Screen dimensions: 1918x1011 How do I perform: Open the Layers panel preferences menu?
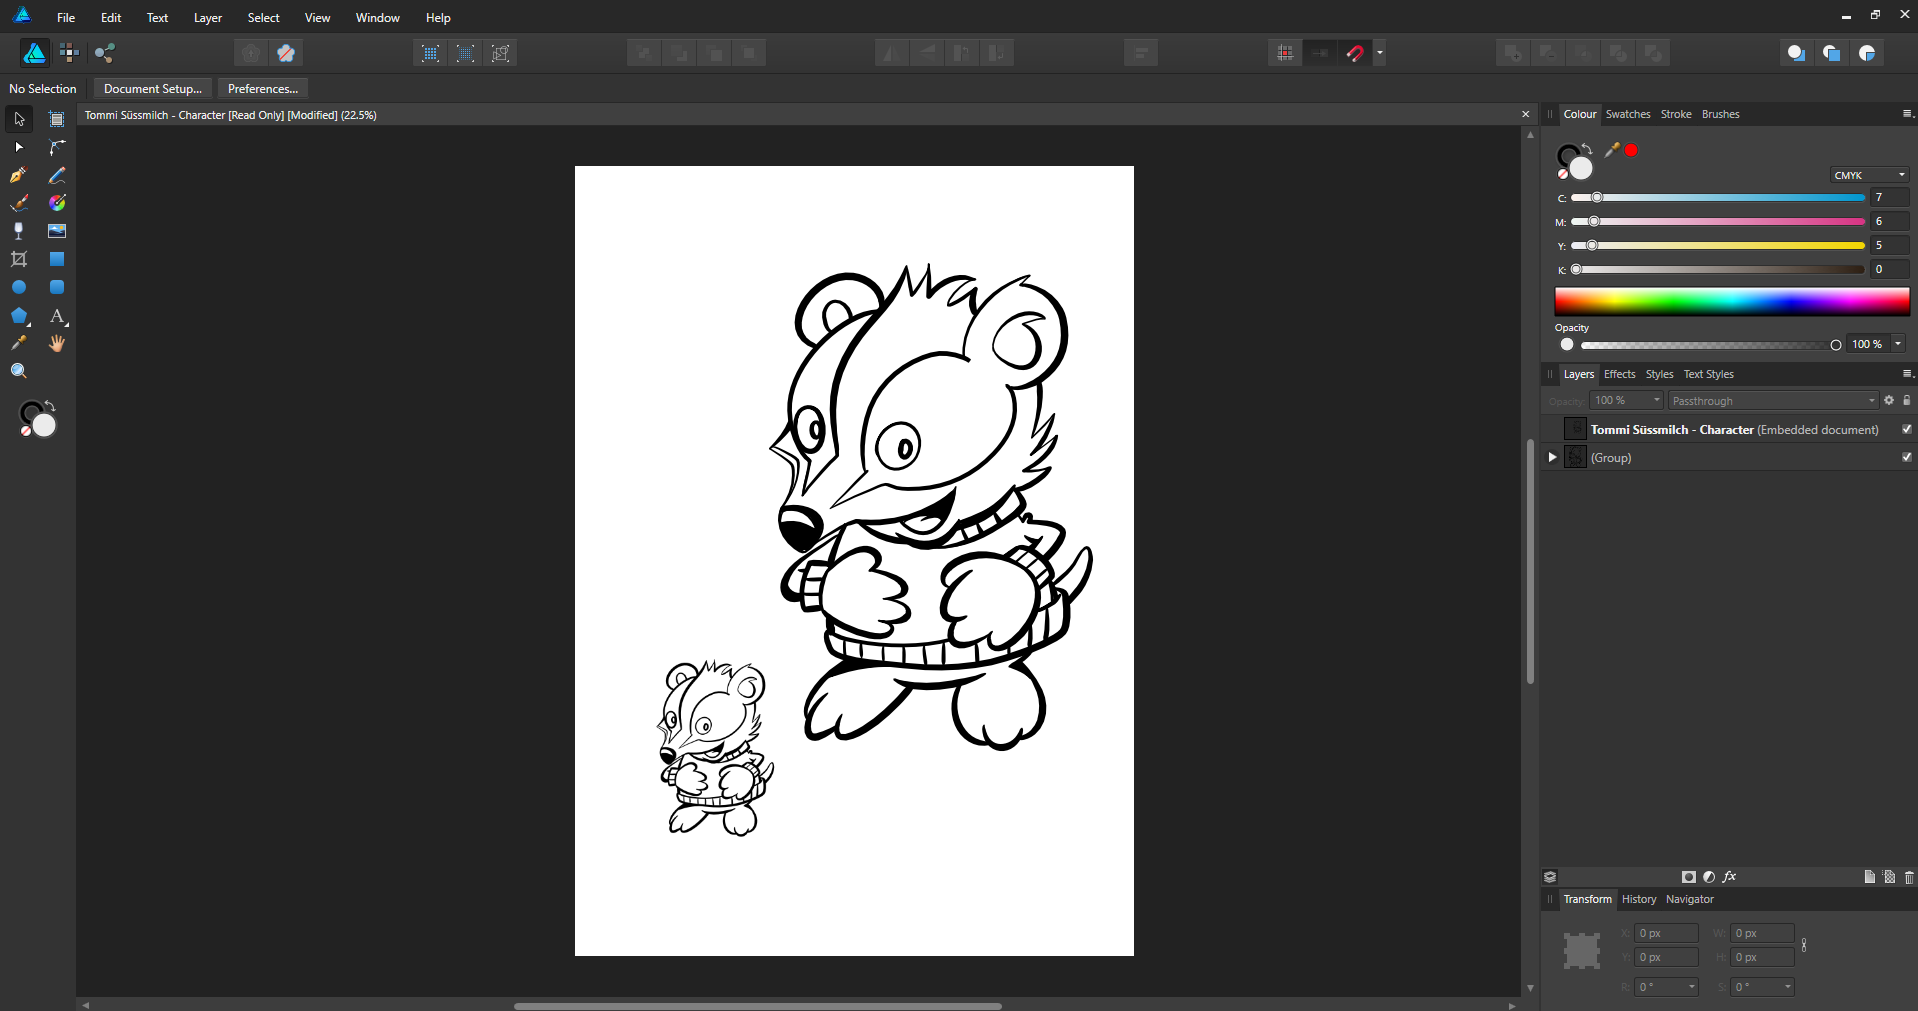(1907, 374)
